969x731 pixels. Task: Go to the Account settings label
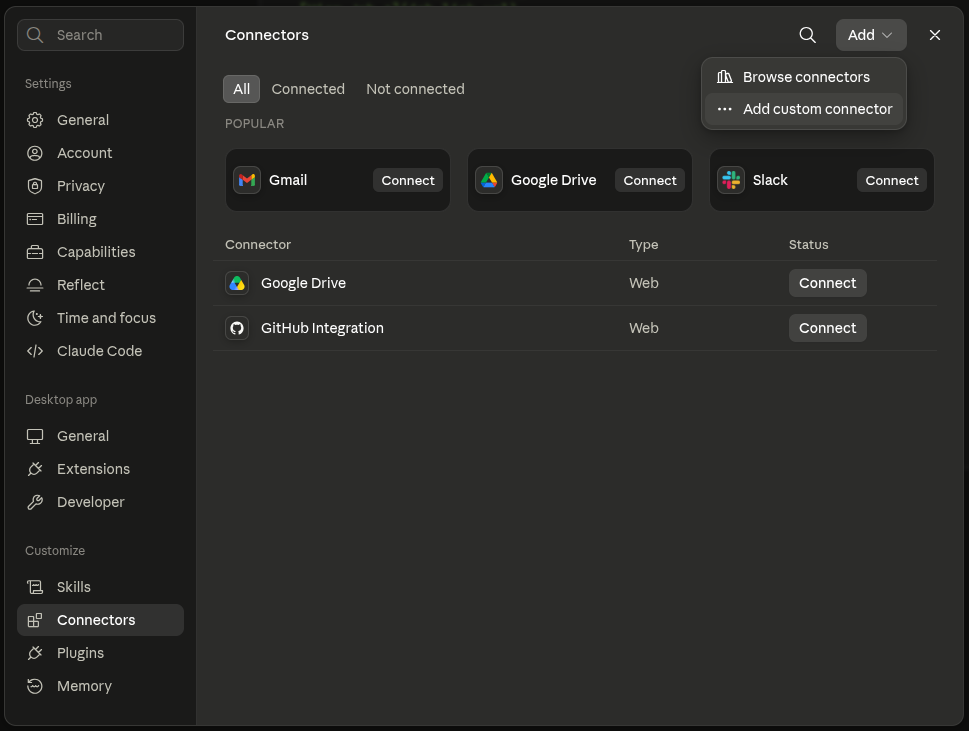coord(85,153)
